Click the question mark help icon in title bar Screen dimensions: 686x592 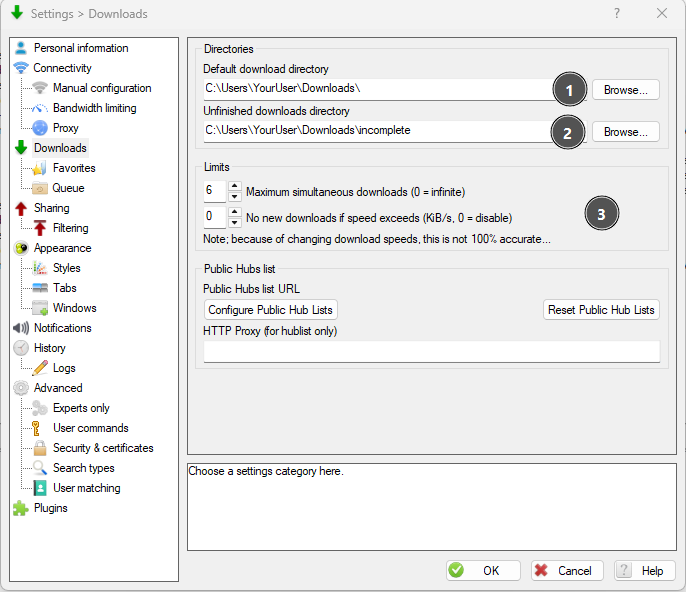point(617,14)
